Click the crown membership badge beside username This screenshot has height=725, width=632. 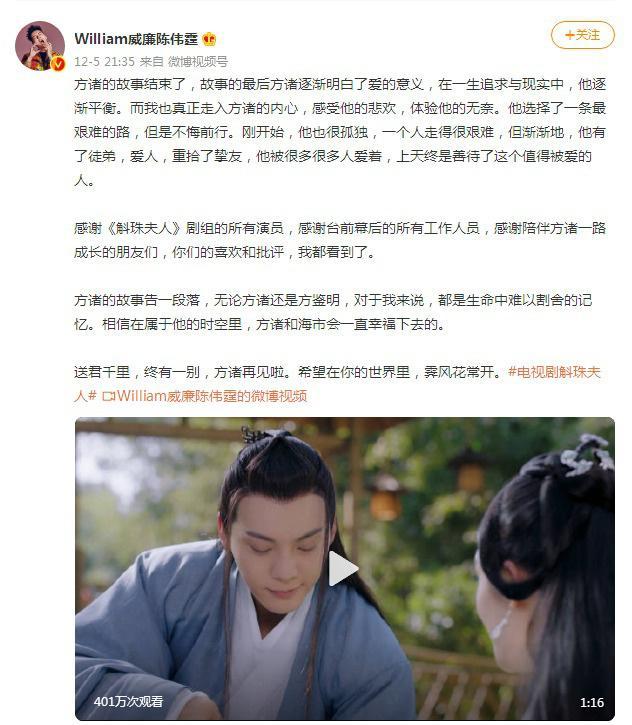point(209,39)
